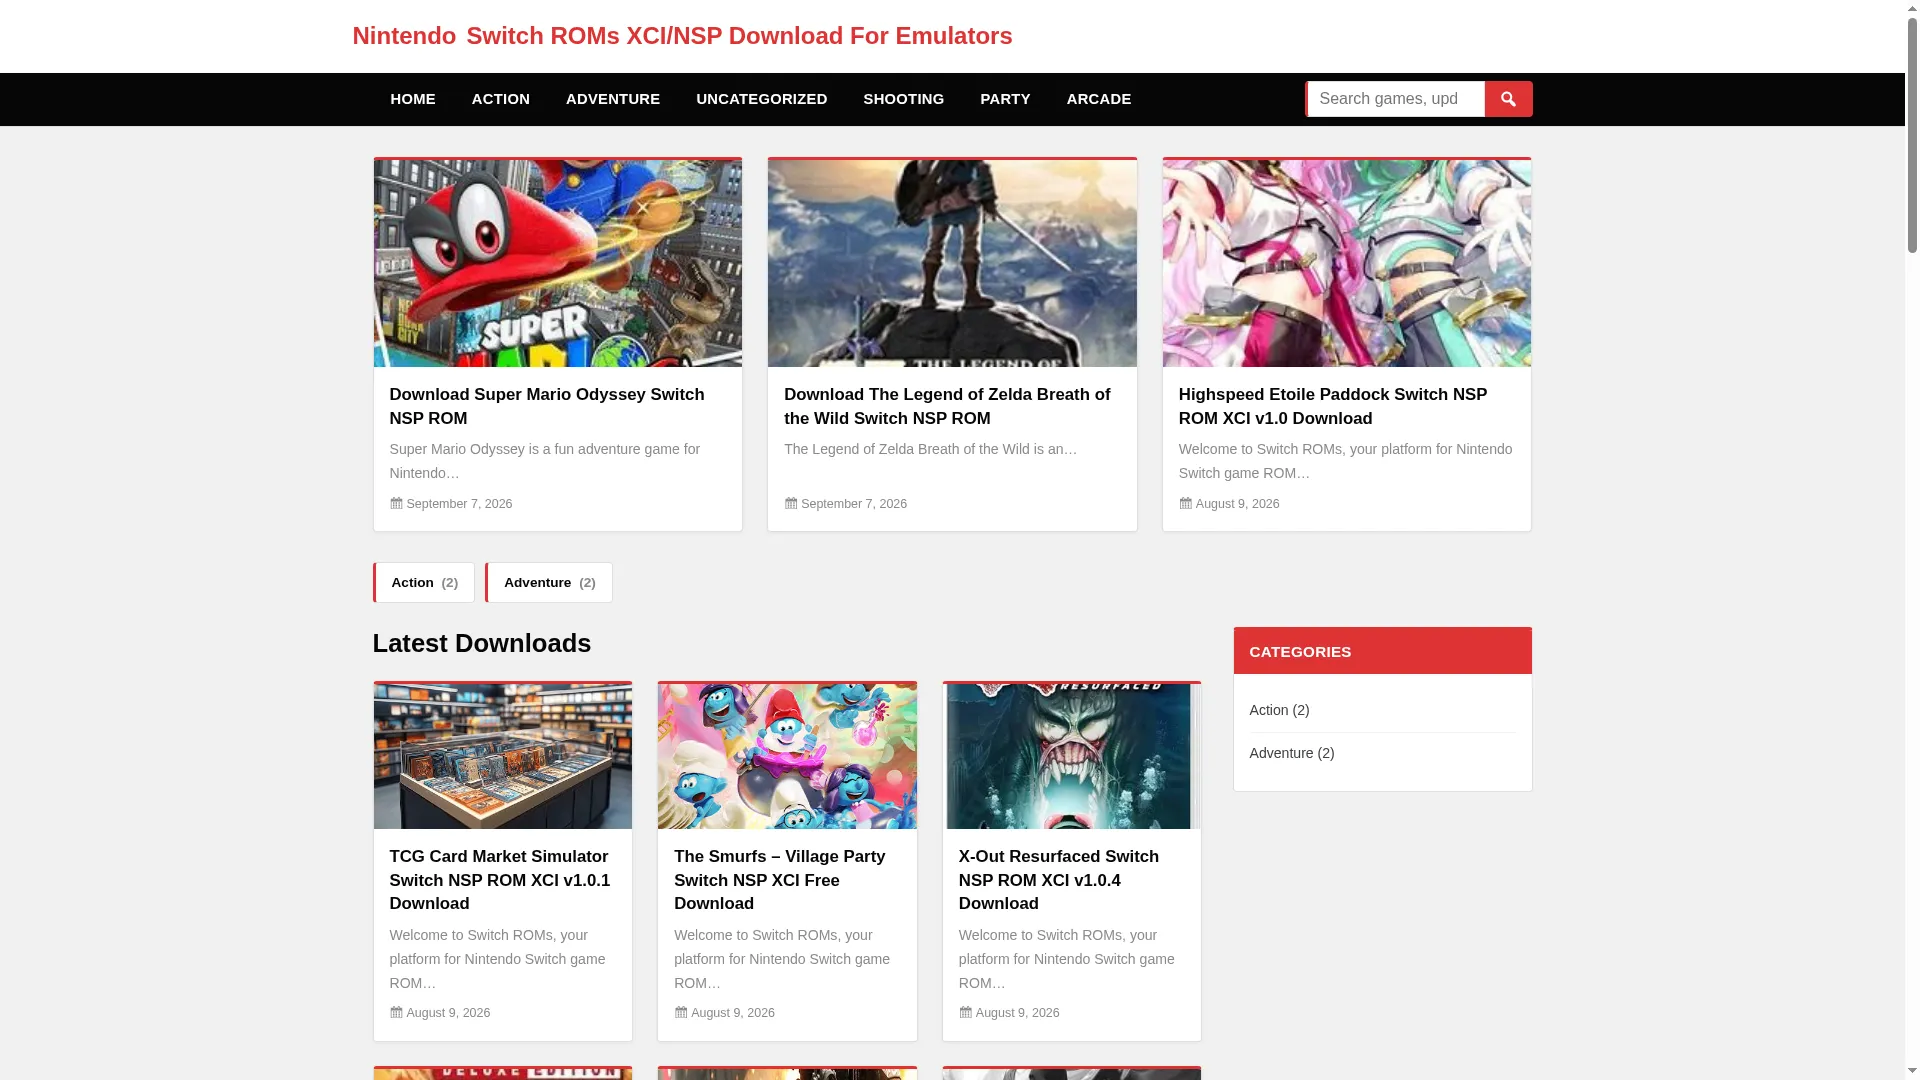The image size is (1920, 1080).
Task: Open the Shooting menu category
Action: pyautogui.click(x=904, y=99)
